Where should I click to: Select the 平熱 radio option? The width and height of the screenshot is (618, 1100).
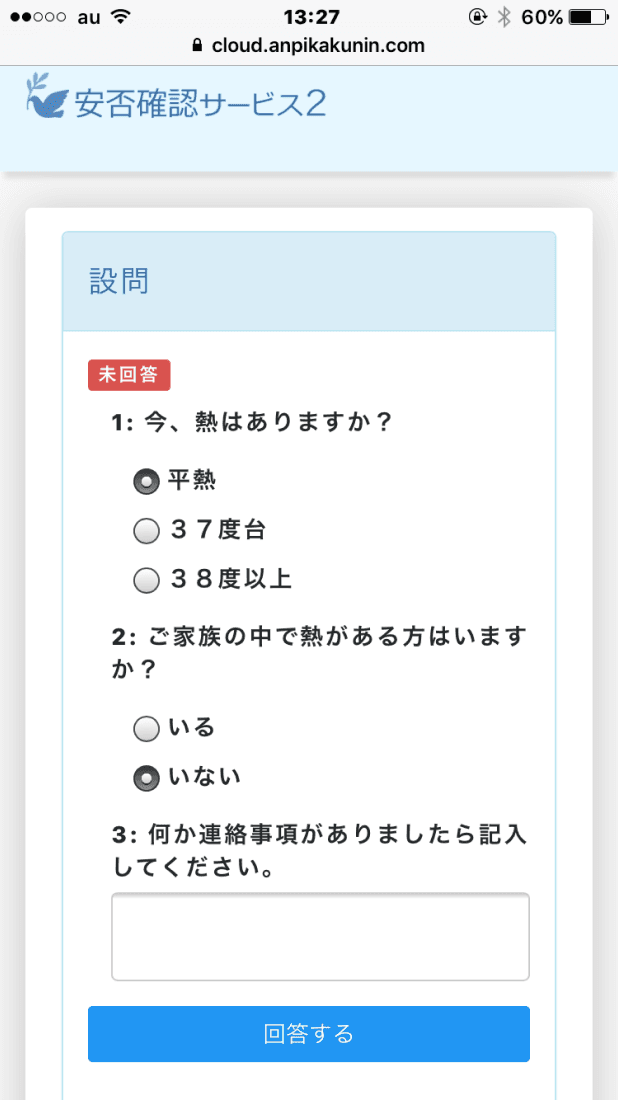coord(145,480)
